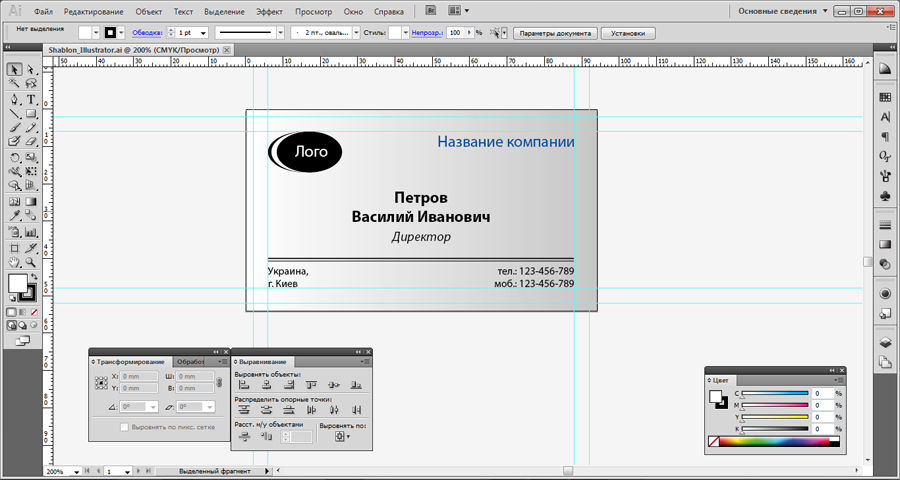Select the Zoom magnifier tool
Image resolution: width=900 pixels, height=480 pixels.
[31, 262]
